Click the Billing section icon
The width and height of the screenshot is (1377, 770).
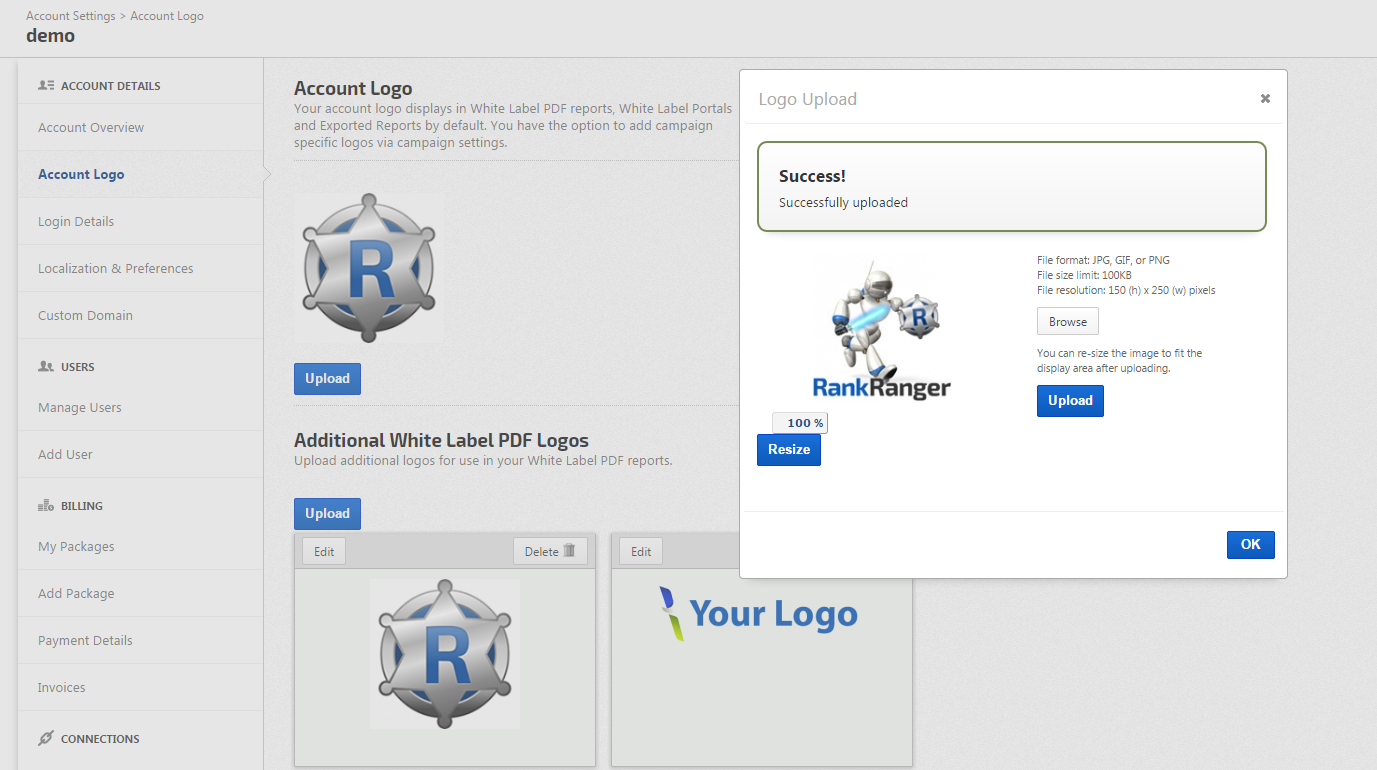pyautogui.click(x=46, y=506)
